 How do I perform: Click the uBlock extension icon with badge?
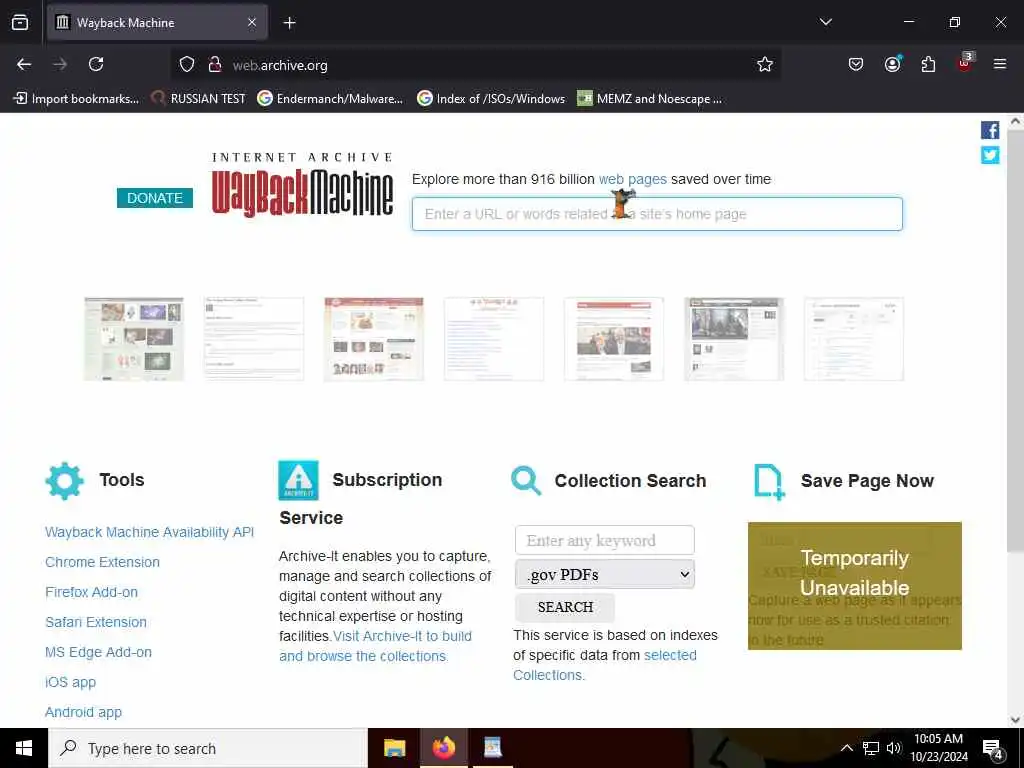pos(965,63)
